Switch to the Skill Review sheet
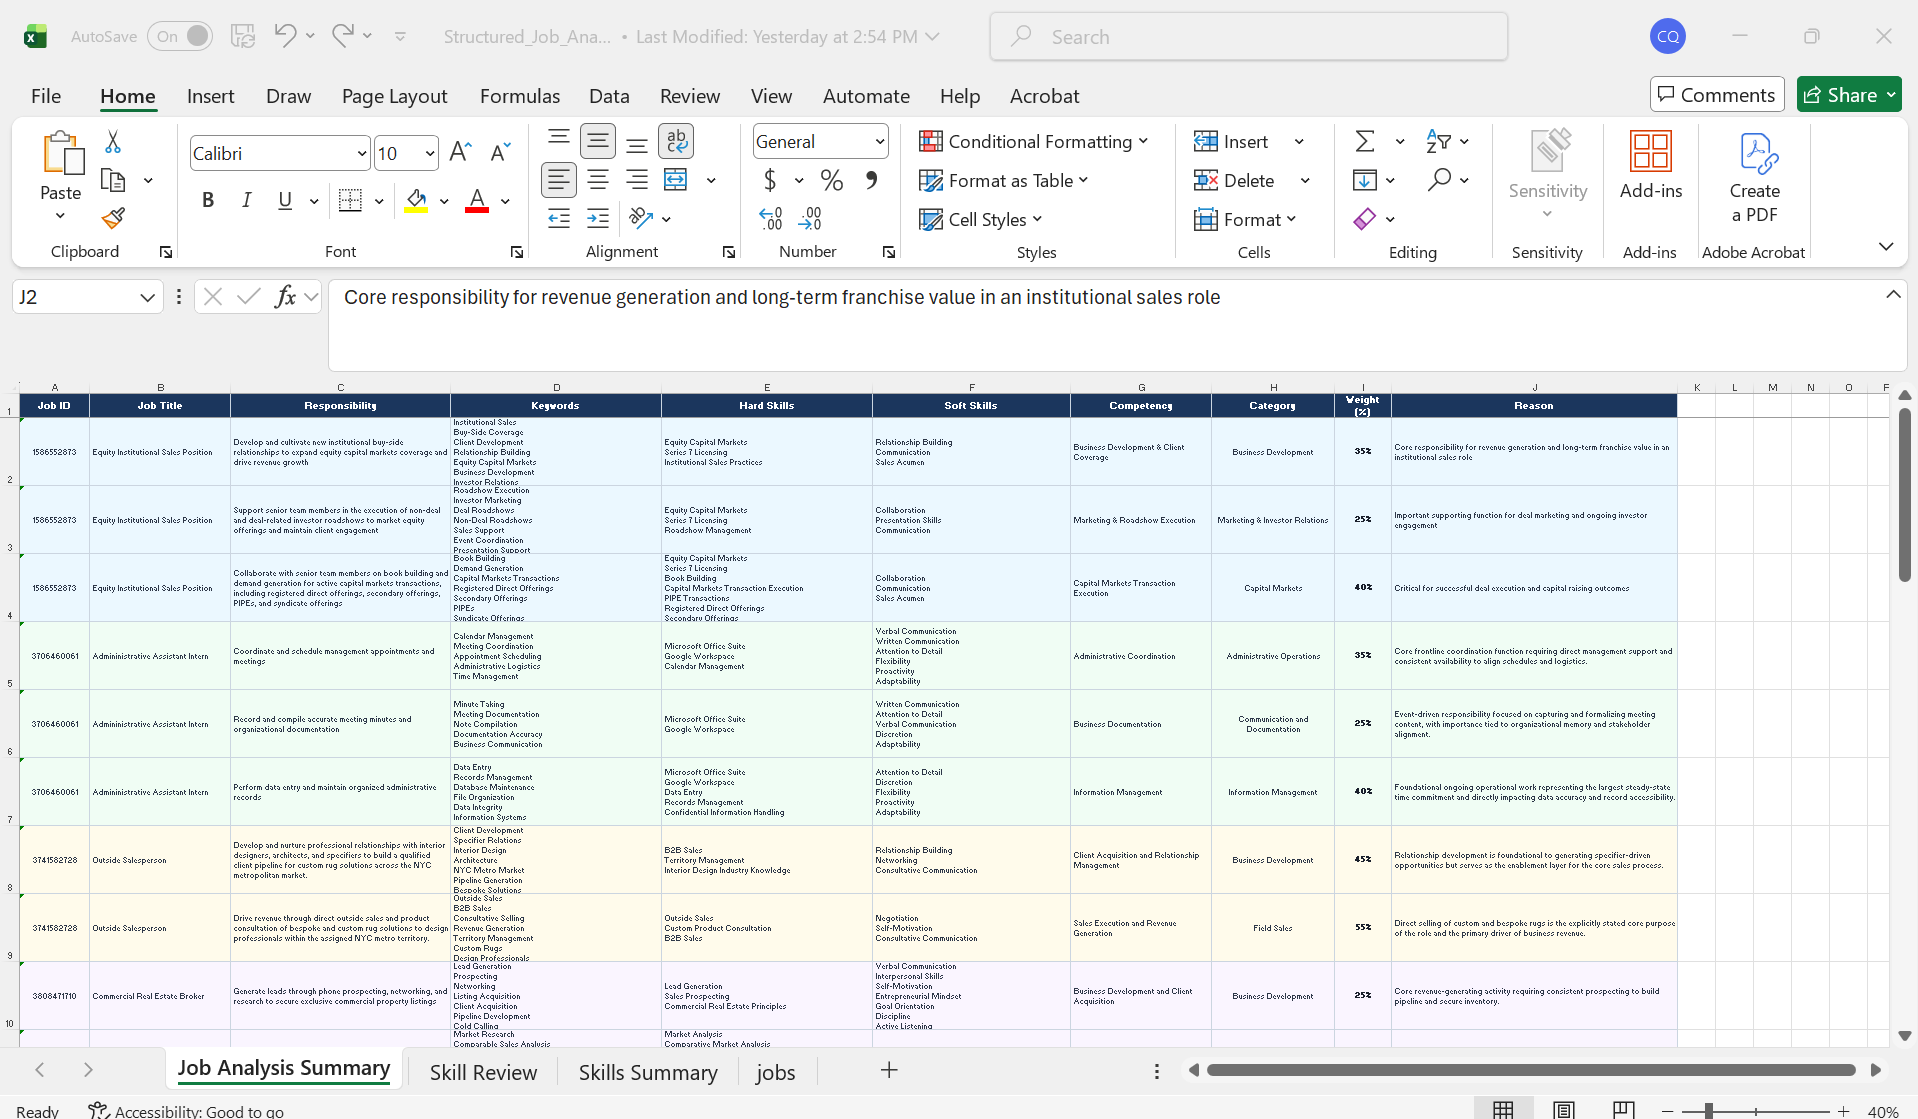This screenshot has height=1119, width=1918. 483,1072
